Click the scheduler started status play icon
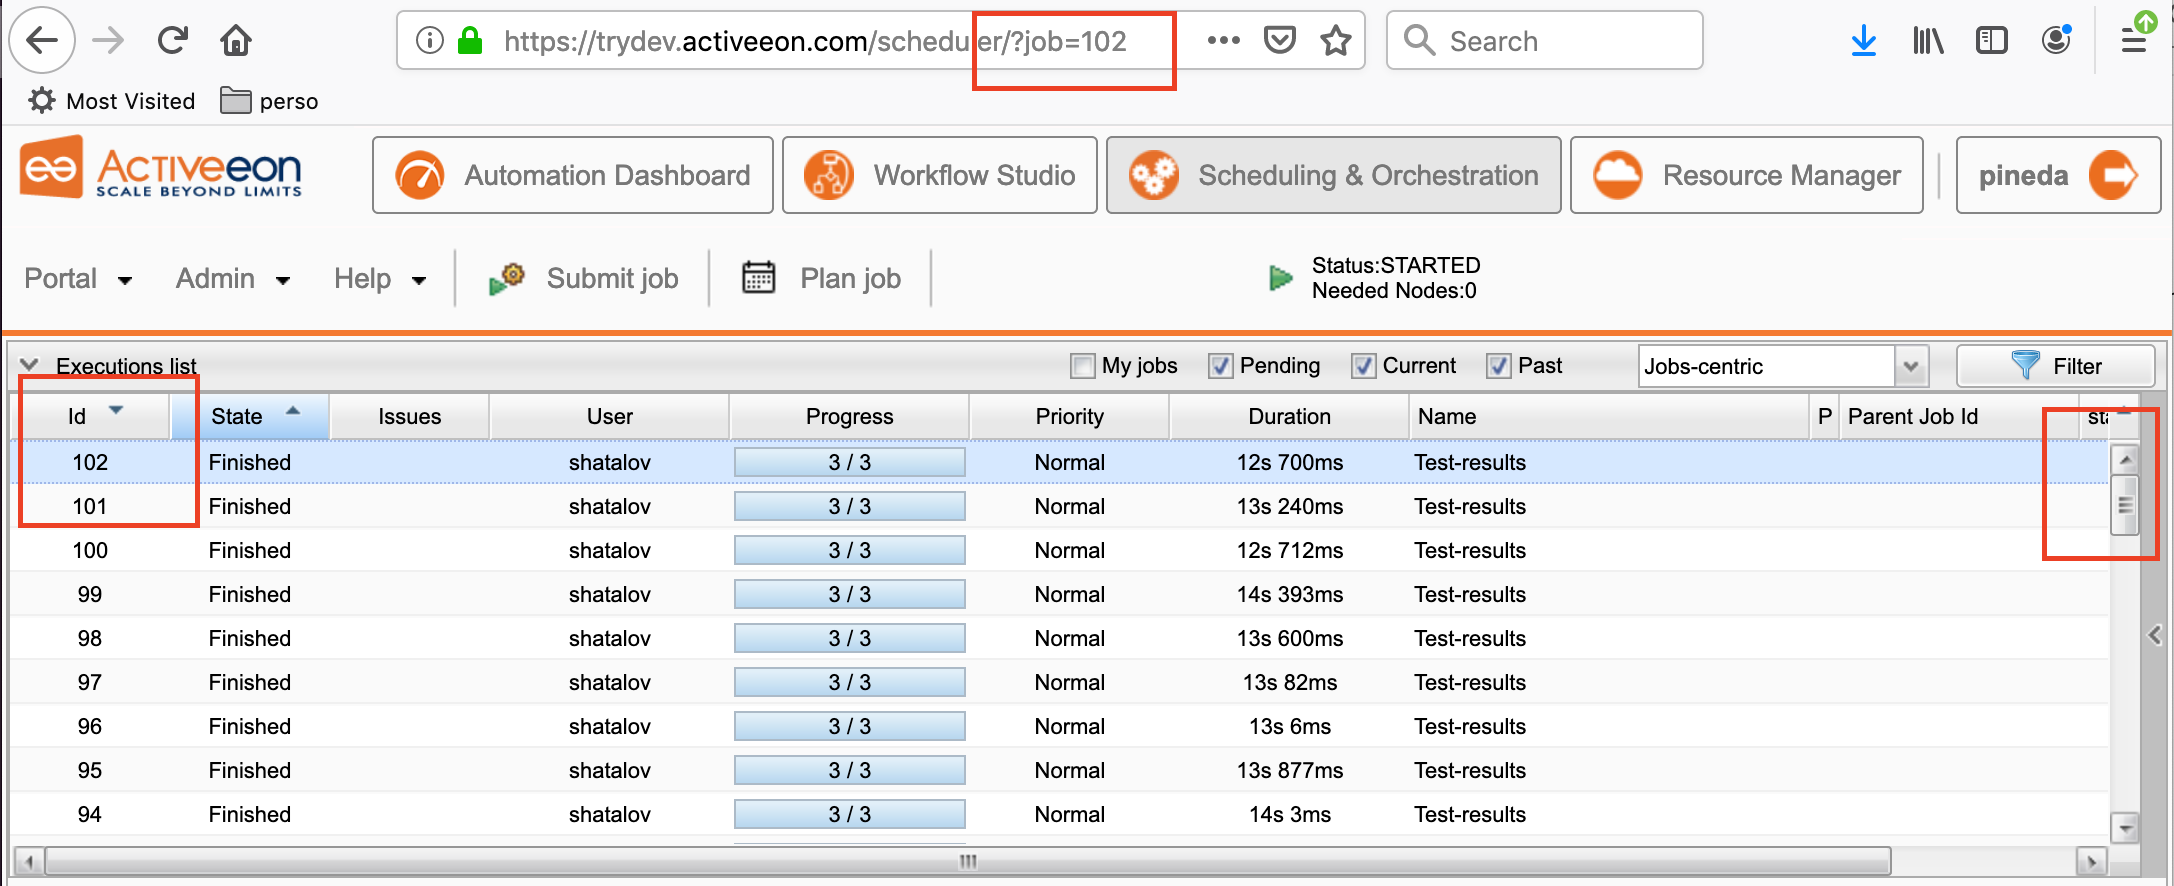This screenshot has width=2174, height=886. pos(1280,278)
